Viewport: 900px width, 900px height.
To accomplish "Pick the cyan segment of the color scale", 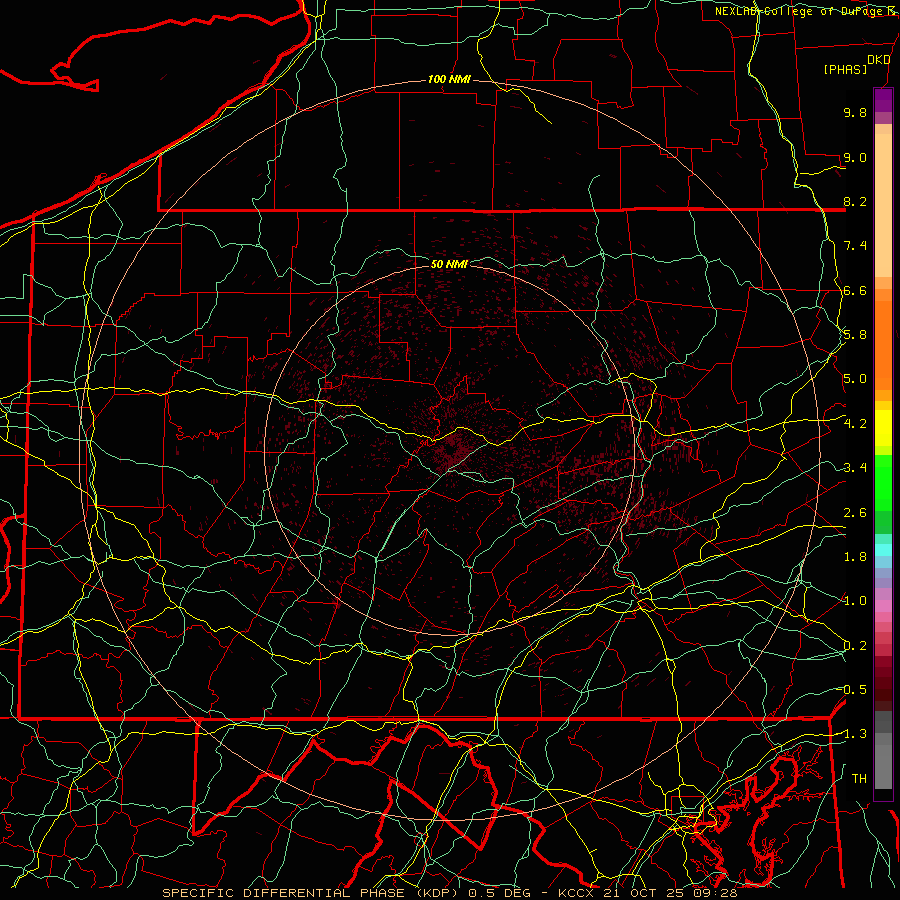I will 883,550.
